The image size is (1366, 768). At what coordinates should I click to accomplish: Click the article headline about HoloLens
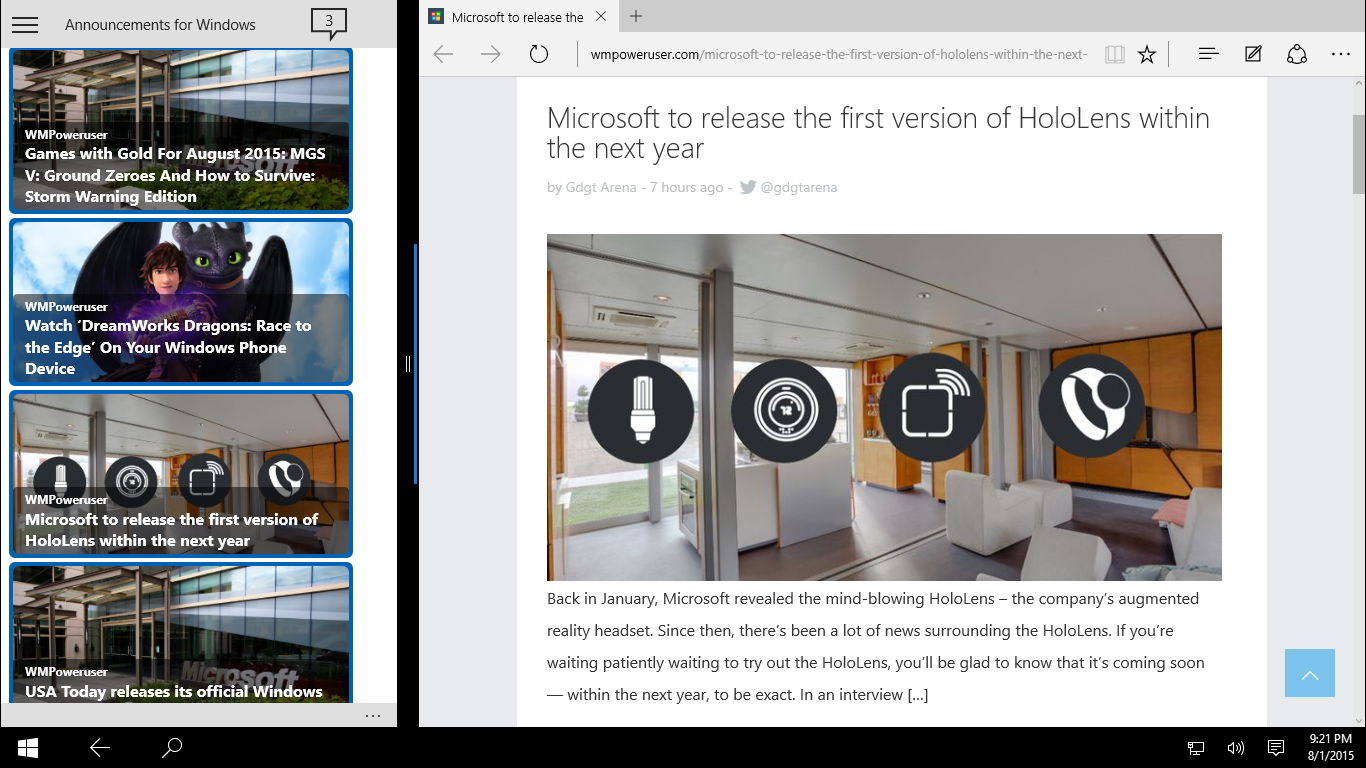(x=878, y=133)
